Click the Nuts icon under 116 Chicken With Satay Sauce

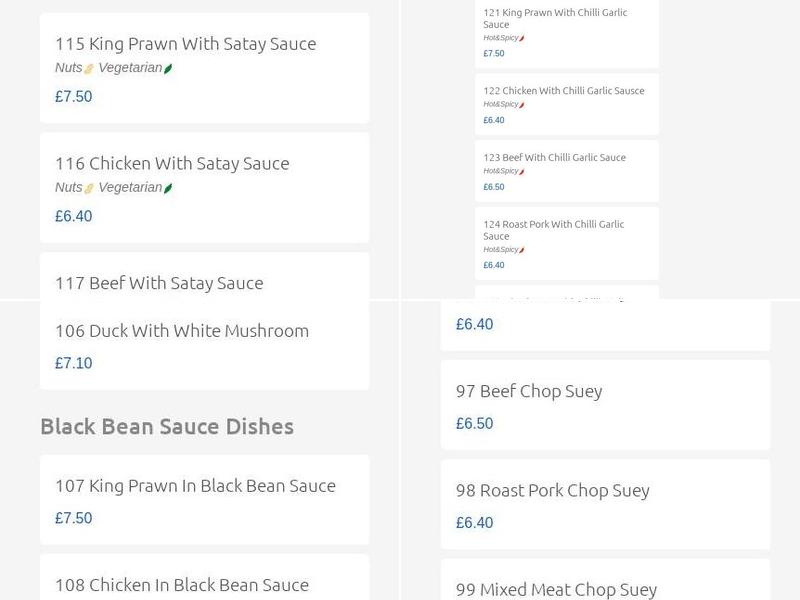pos(88,186)
